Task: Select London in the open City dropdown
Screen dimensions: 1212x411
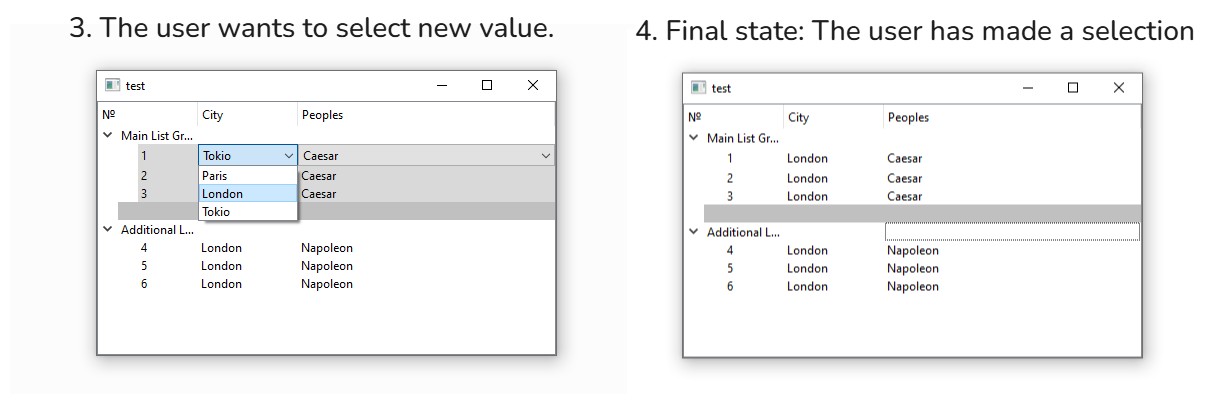Action: 248,194
